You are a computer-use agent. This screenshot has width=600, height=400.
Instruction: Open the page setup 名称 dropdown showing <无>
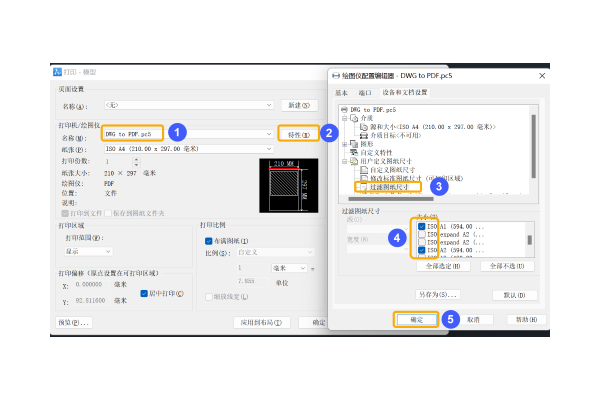[x=189, y=105]
